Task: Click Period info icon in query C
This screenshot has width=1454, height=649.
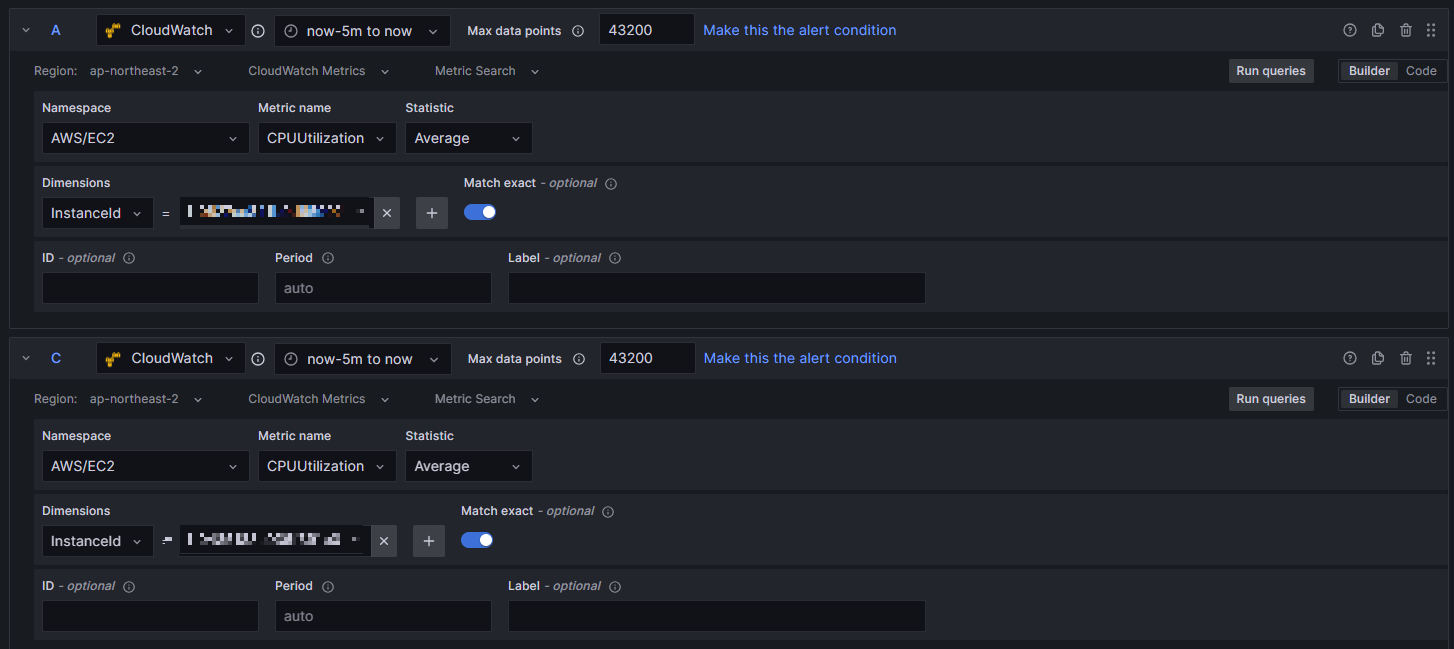Action: [x=328, y=586]
